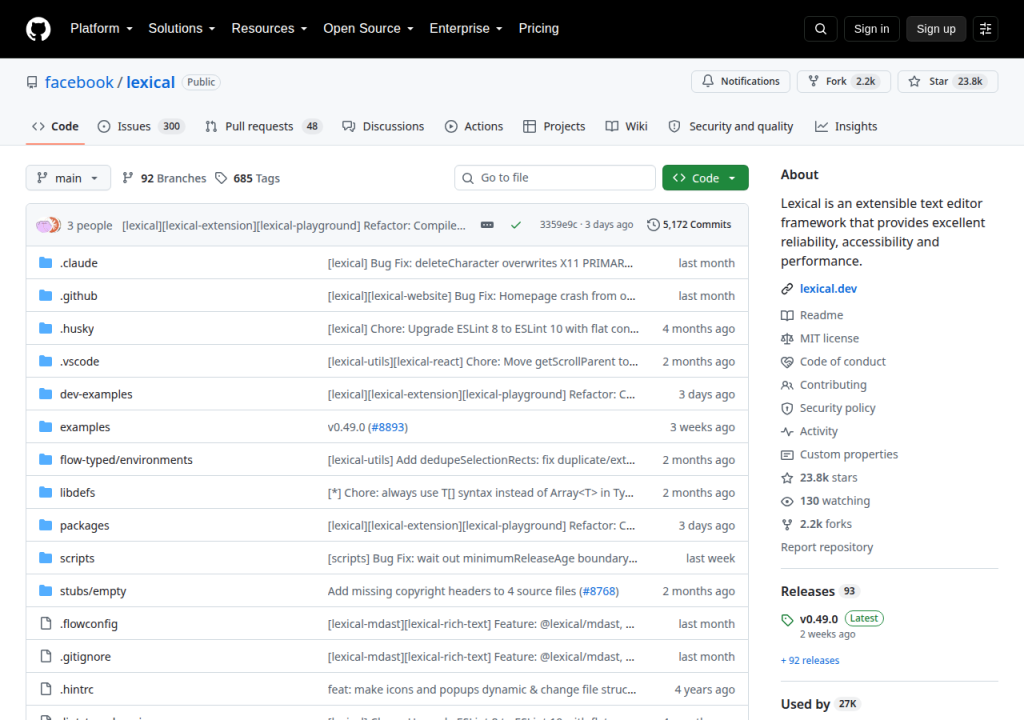Screen dimensions: 1024x720
Task: Expand the Resources navigation dropdown
Action: coord(269,29)
